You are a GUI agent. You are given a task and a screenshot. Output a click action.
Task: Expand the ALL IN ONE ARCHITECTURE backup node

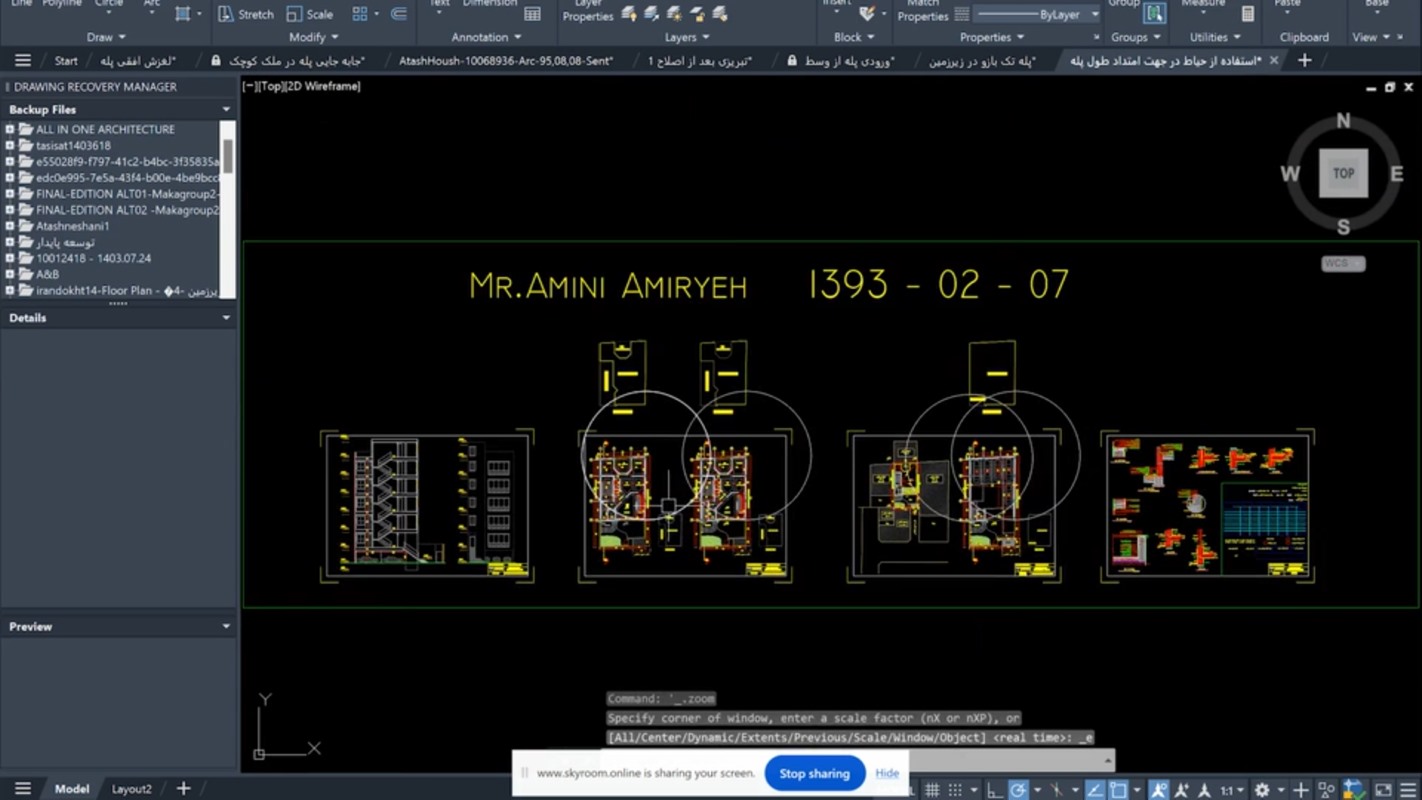coord(10,130)
